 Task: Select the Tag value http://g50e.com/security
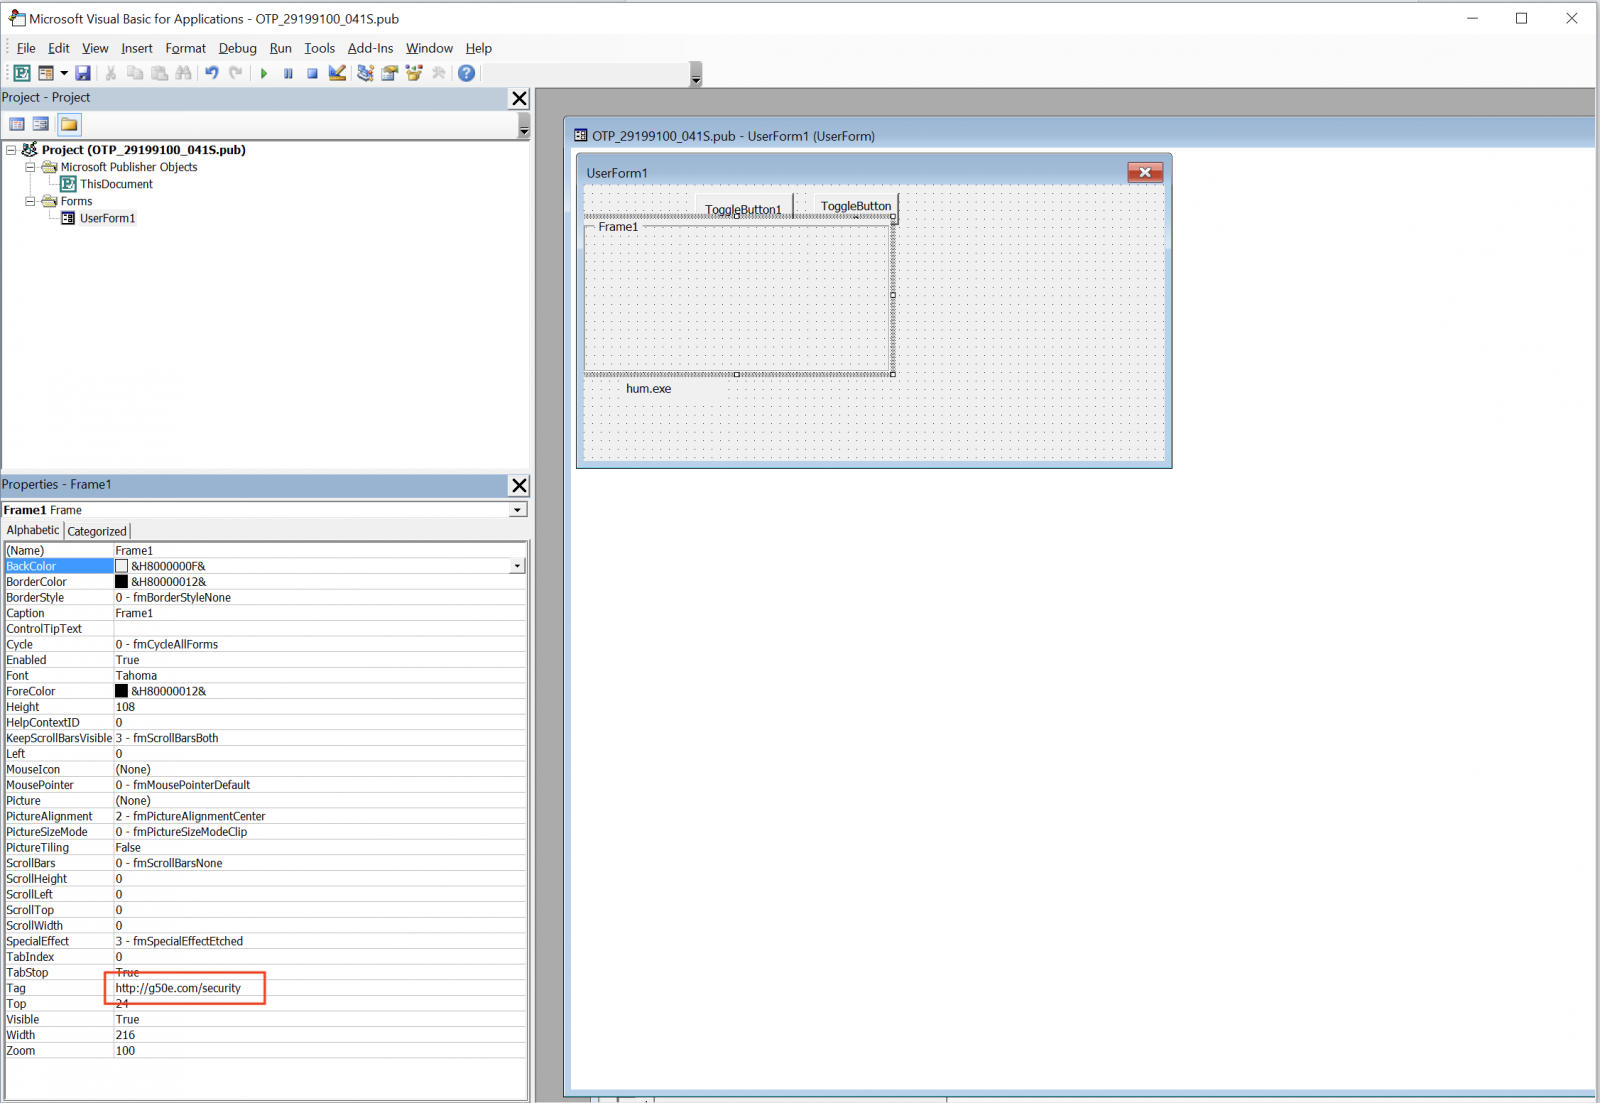tap(178, 988)
